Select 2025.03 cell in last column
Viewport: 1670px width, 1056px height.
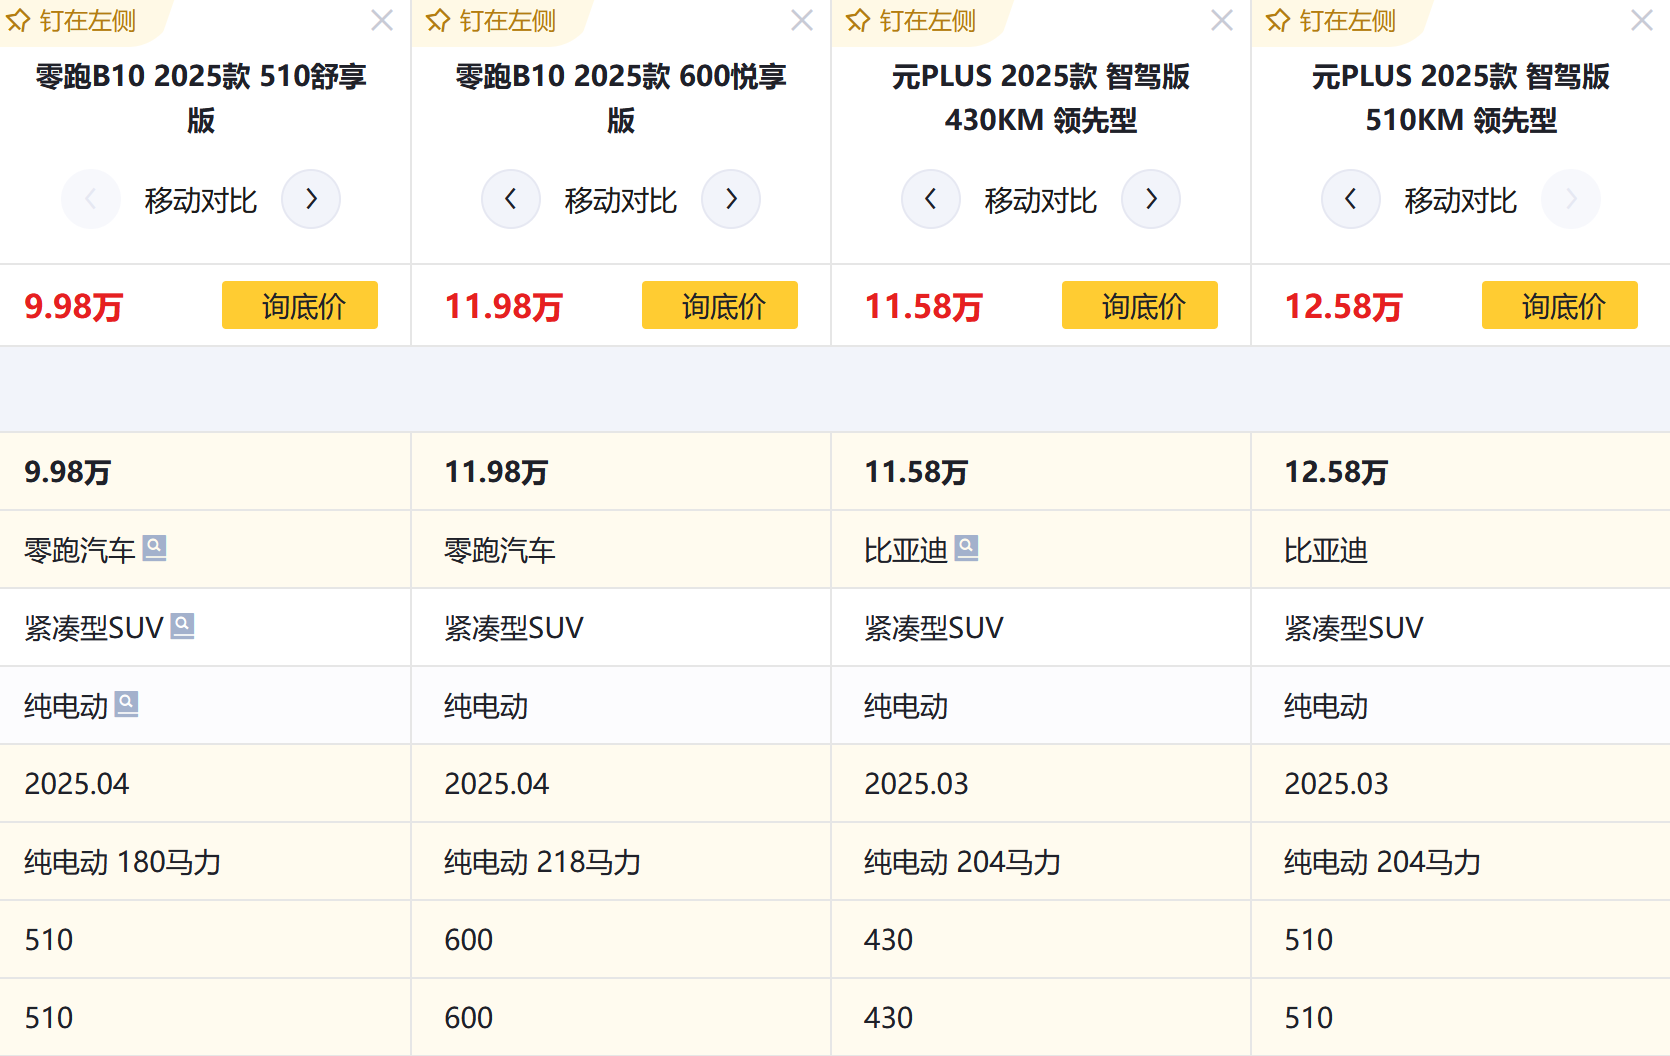1461,783
